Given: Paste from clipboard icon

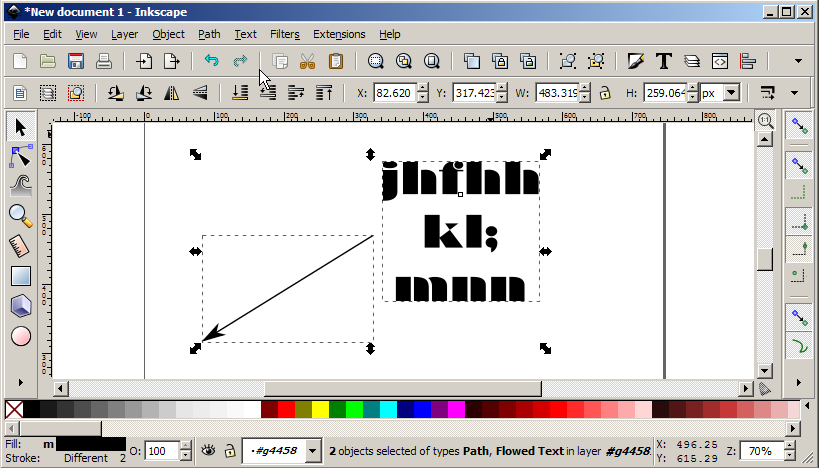Looking at the screenshot, I should tap(336, 61).
